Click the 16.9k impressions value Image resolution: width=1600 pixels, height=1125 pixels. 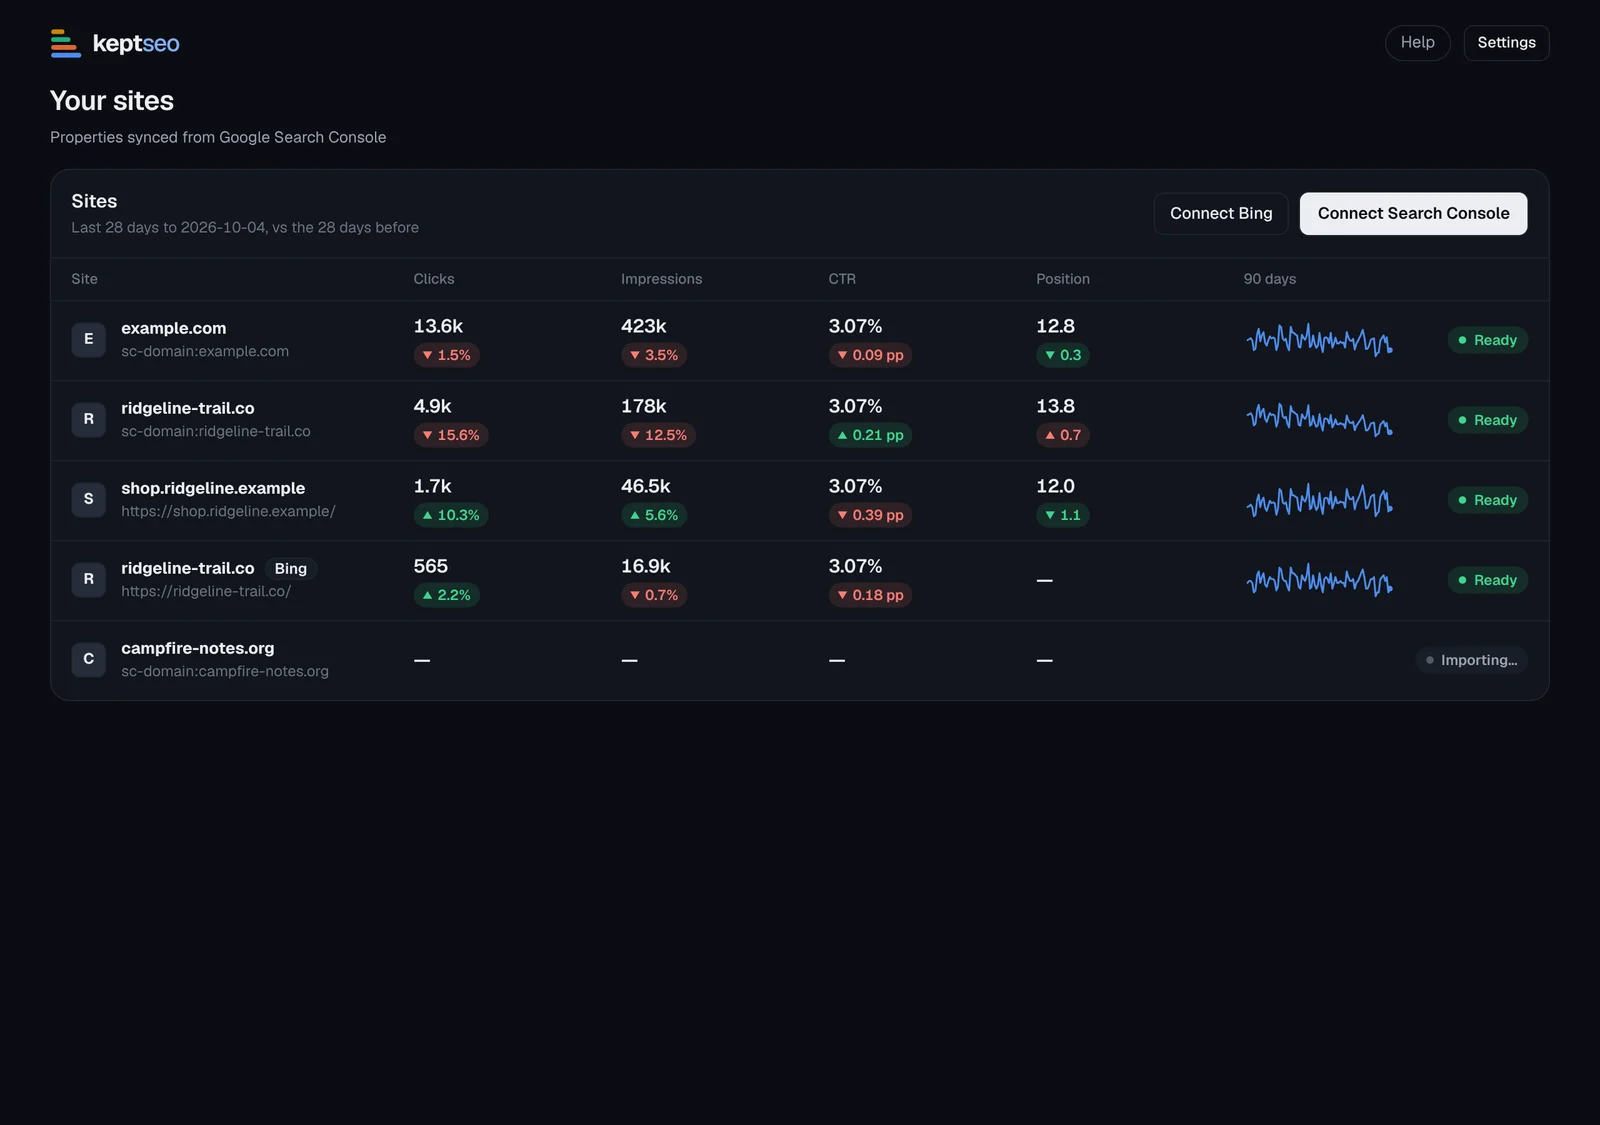(646, 566)
